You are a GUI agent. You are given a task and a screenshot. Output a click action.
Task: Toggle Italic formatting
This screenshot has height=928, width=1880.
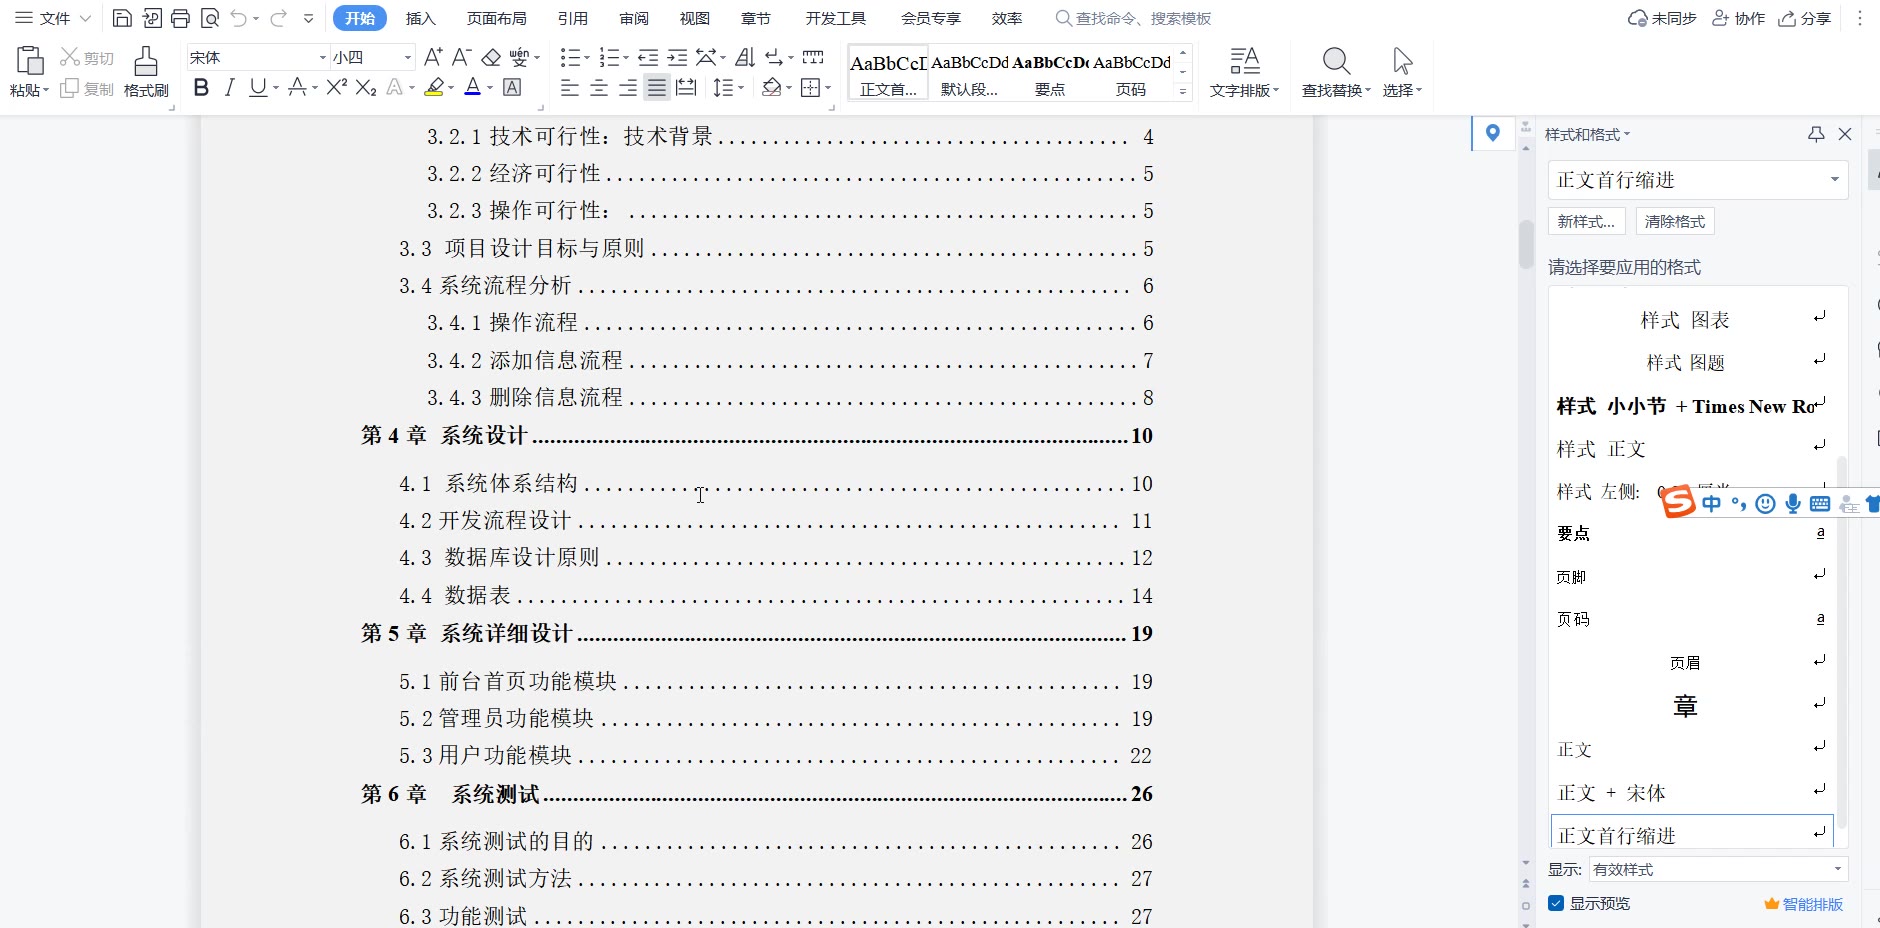(229, 88)
